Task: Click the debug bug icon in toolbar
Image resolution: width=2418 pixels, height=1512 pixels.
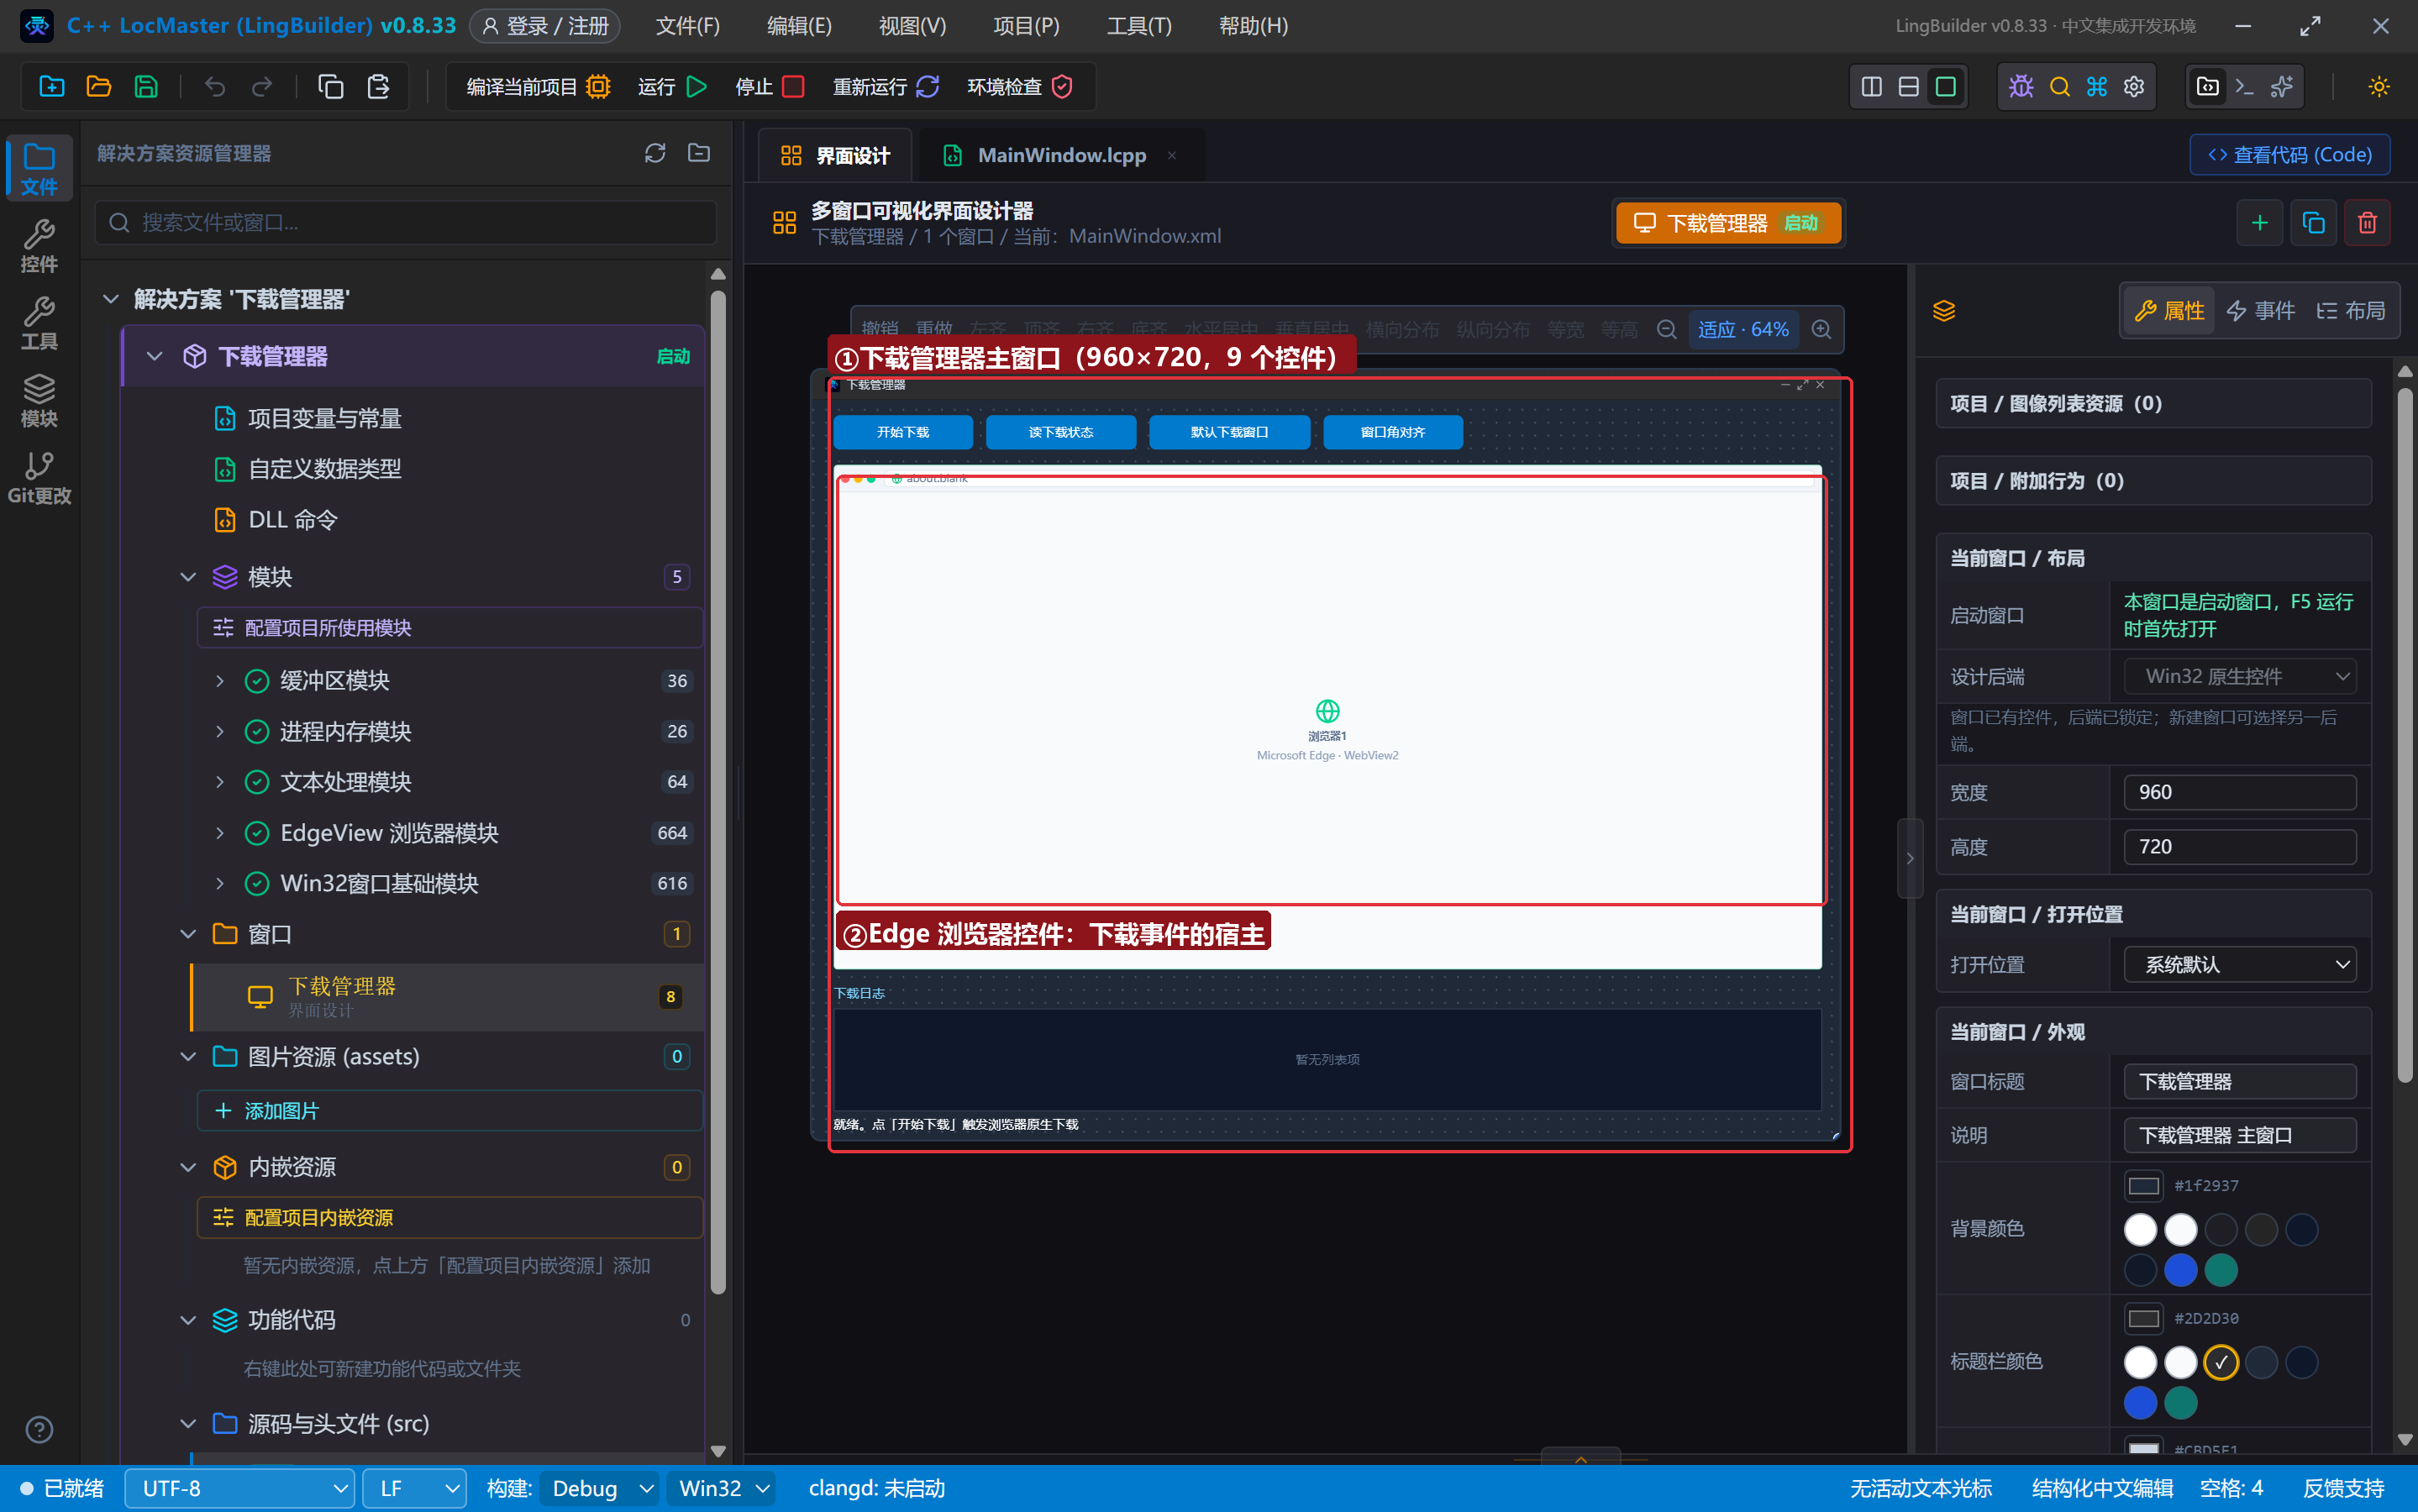Action: coord(2021,87)
